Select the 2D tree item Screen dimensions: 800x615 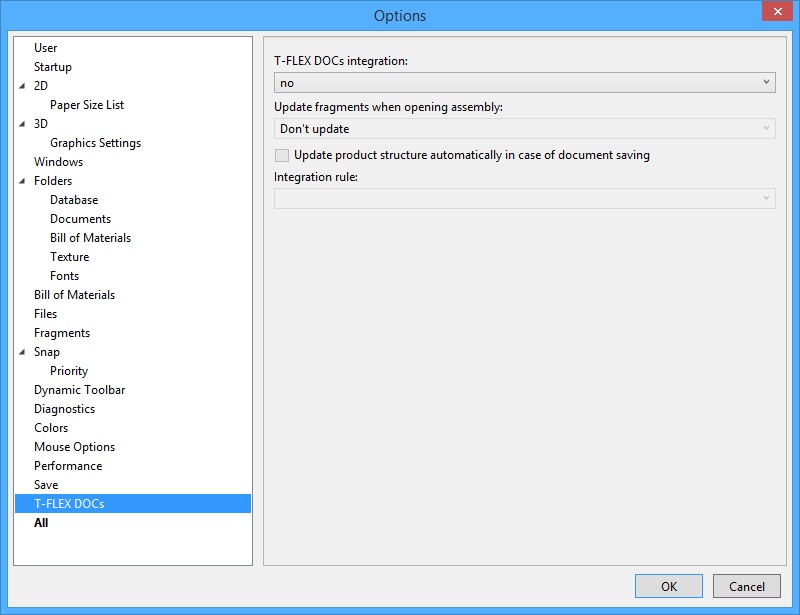click(41, 86)
